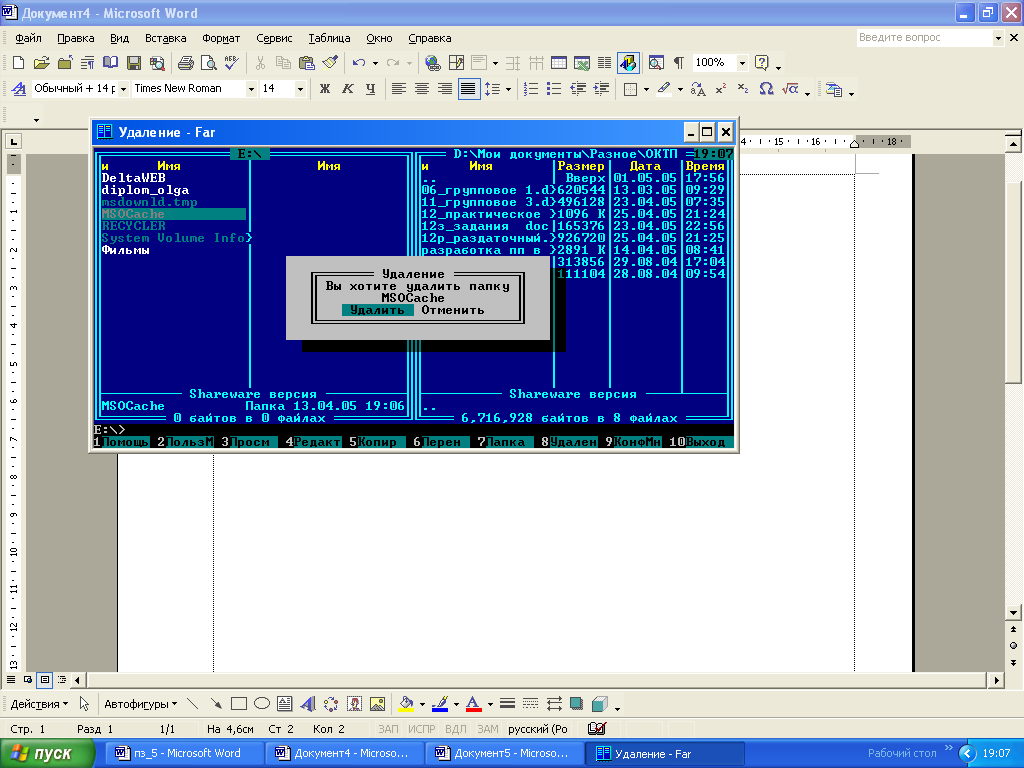
Task: Open the Автофигуры dropdown menu
Action: pyautogui.click(x=140, y=704)
